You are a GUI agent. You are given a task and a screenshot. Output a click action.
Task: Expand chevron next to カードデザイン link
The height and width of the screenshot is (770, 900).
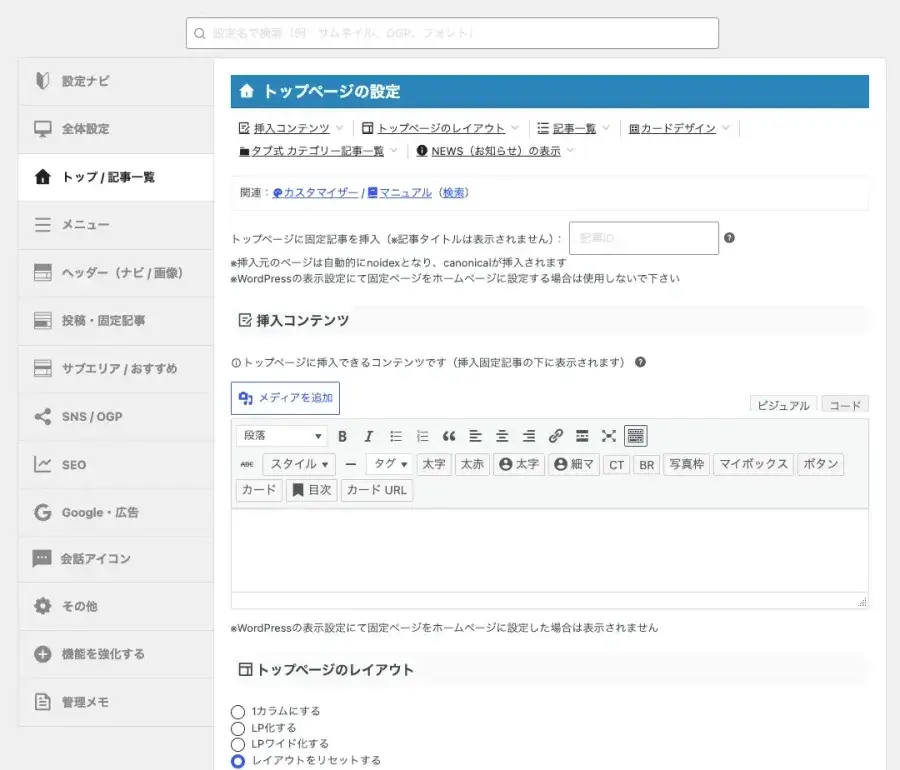(x=726, y=128)
